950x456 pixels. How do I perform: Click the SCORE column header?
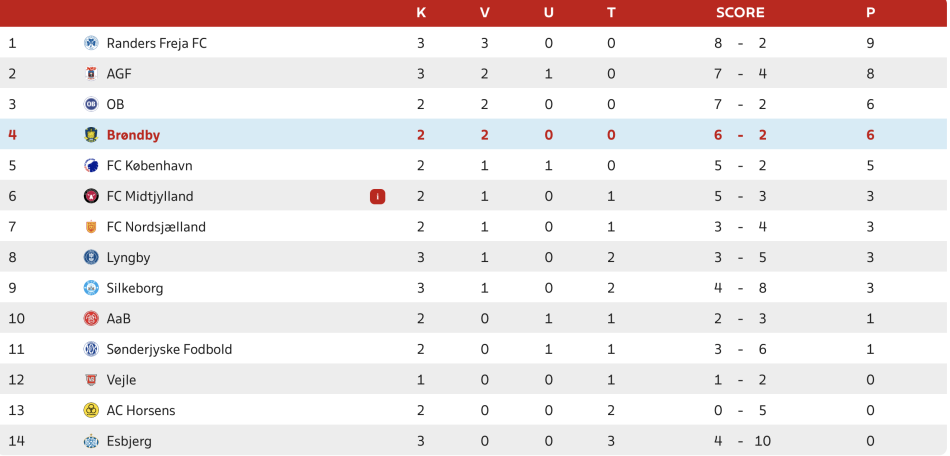(x=740, y=13)
